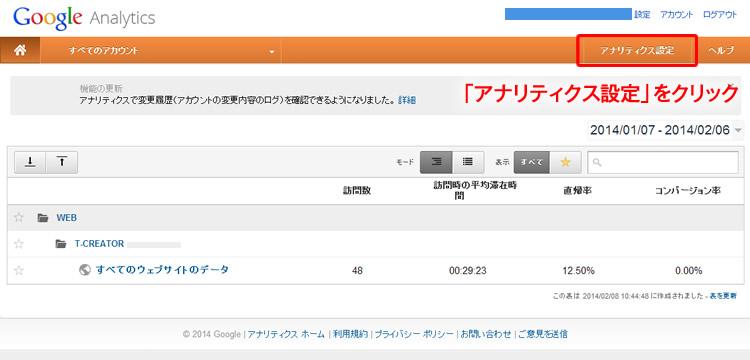Open アナリティクス設定 in the orange bar
The image size is (750, 360).
click(637, 51)
